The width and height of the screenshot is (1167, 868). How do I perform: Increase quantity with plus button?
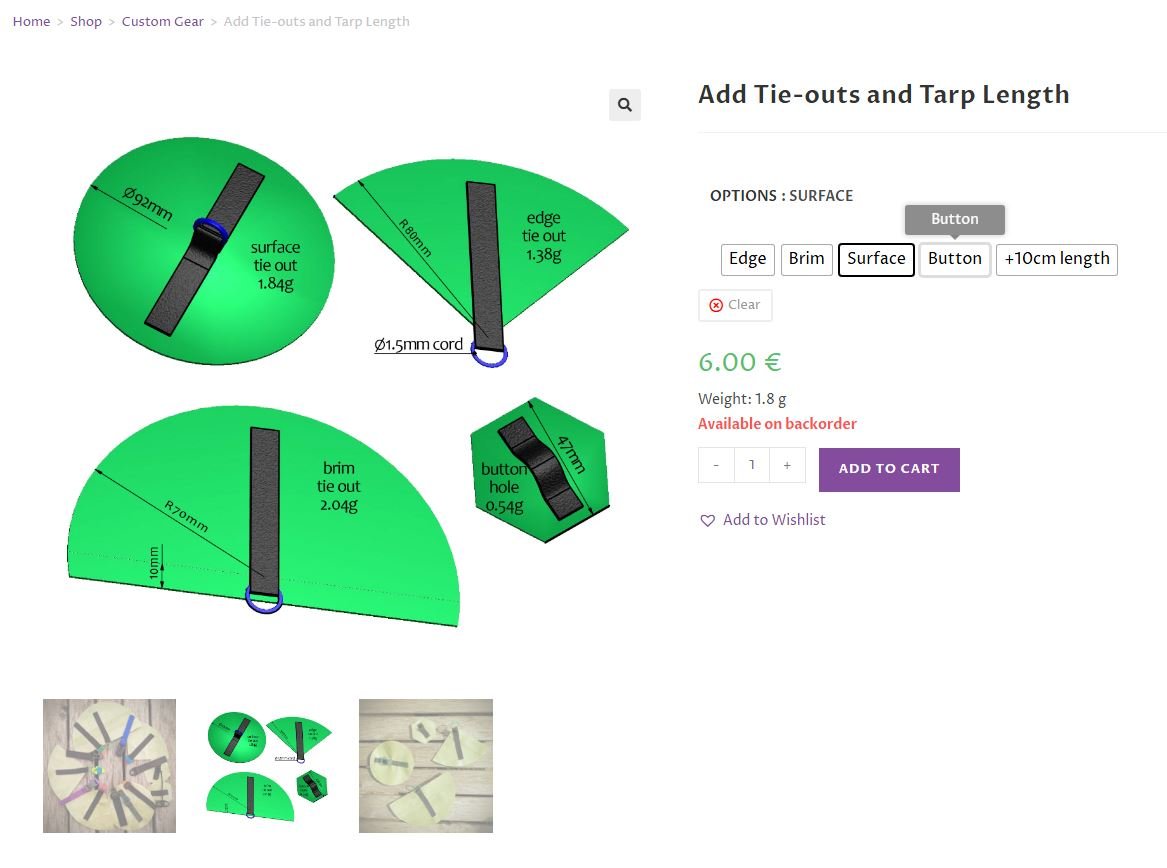[787, 465]
